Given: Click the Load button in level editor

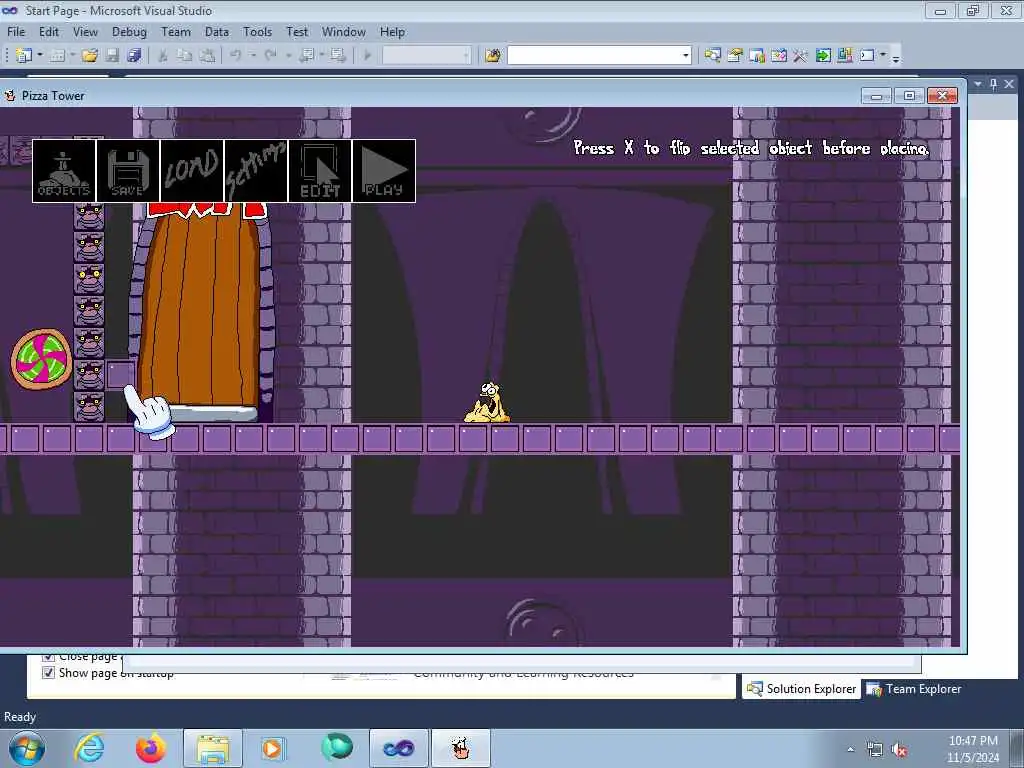Looking at the screenshot, I should point(192,171).
